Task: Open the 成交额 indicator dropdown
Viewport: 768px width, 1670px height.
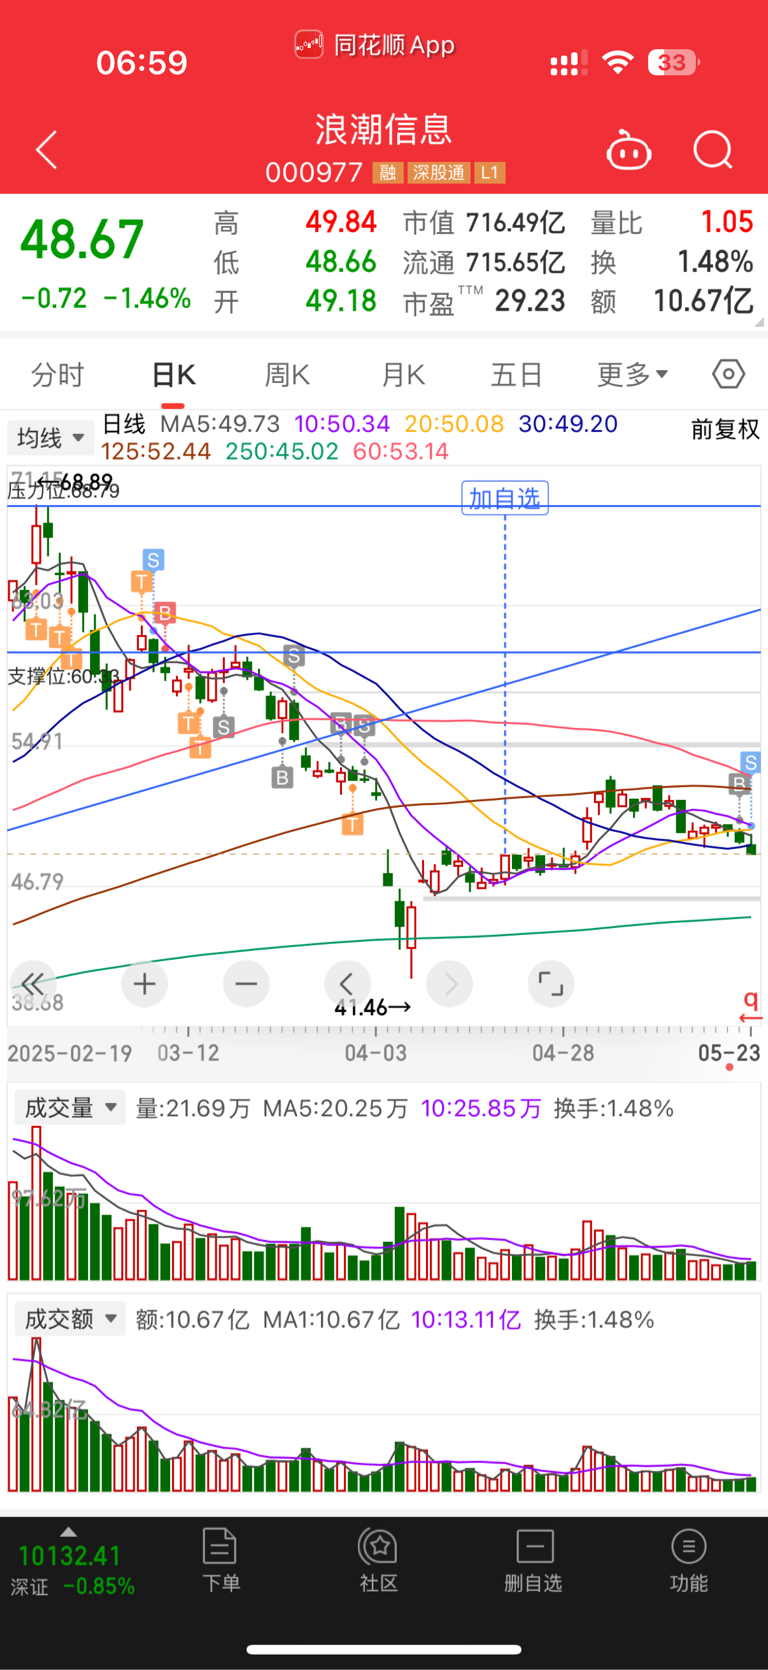Action: pos(69,1318)
